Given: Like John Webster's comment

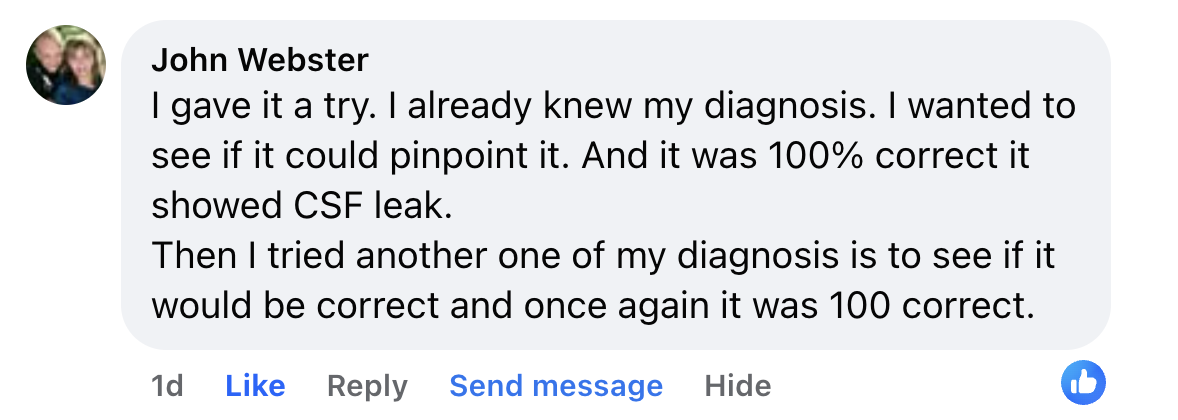Looking at the screenshot, I should coord(255,386).
